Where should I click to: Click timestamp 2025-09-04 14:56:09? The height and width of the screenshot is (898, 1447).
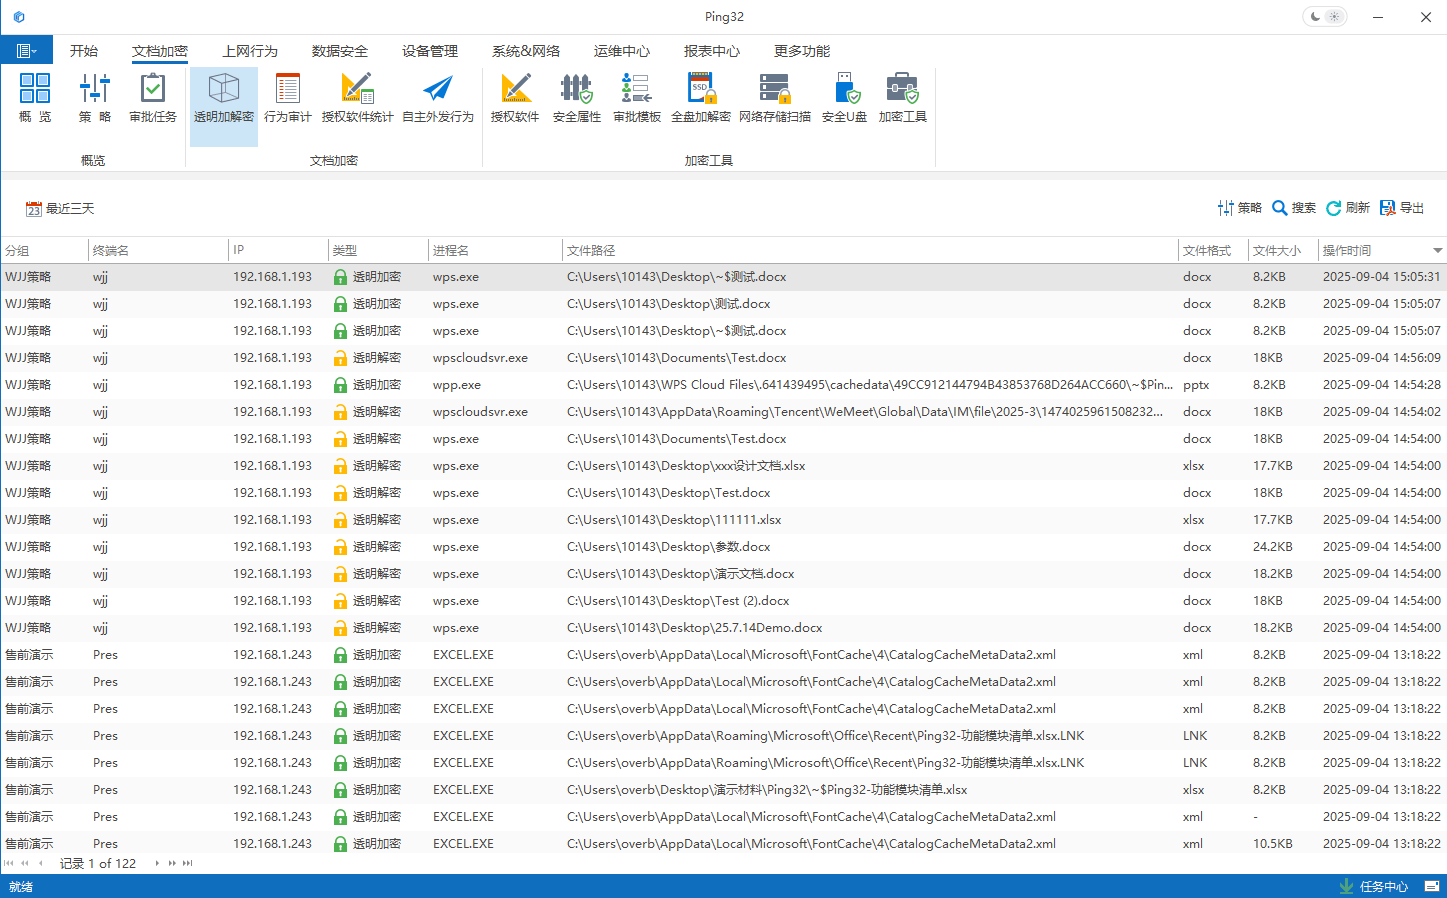click(1382, 358)
